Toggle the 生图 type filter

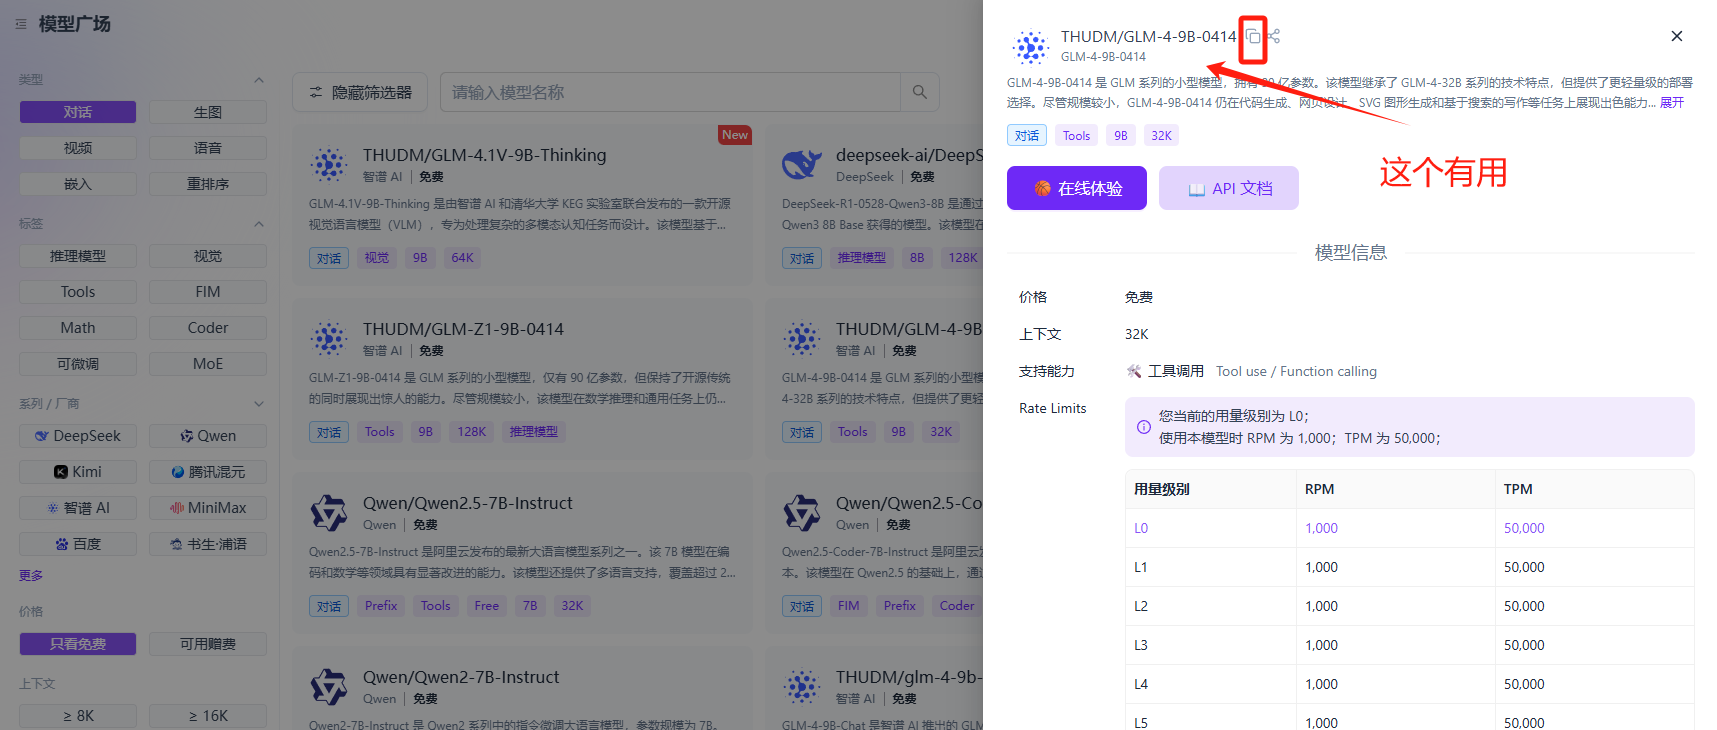click(208, 112)
